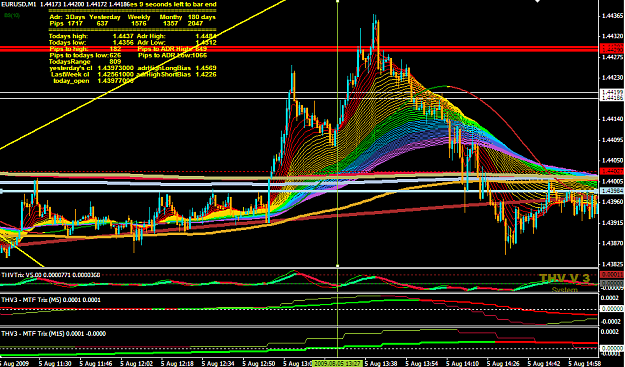
Task: Click the '180 days' ADR column header
Action: click(x=202, y=17)
